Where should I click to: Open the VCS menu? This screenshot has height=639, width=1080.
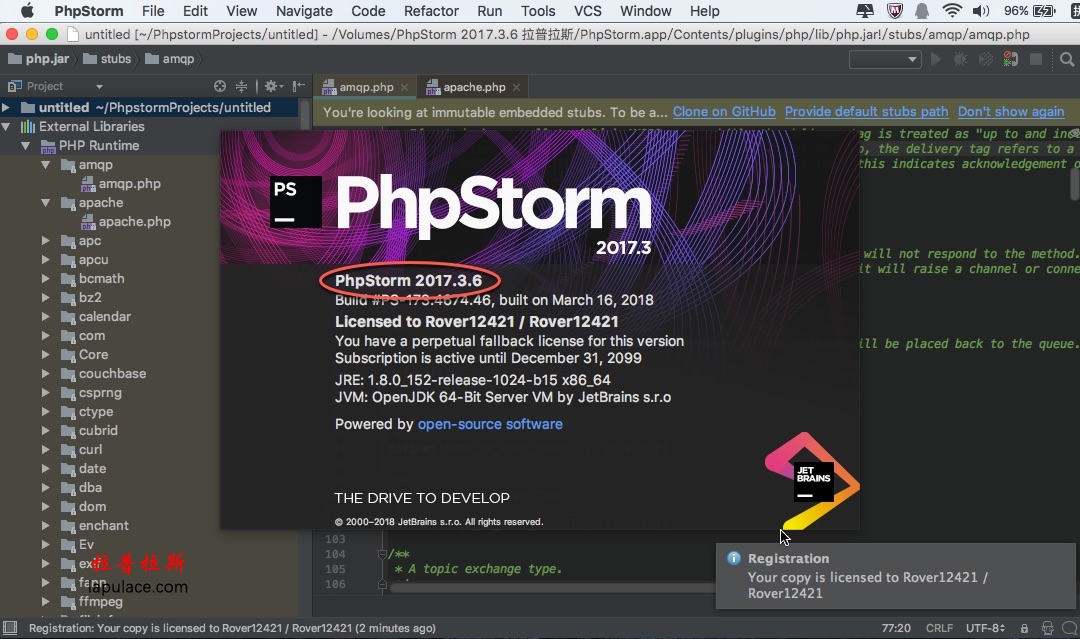588,11
